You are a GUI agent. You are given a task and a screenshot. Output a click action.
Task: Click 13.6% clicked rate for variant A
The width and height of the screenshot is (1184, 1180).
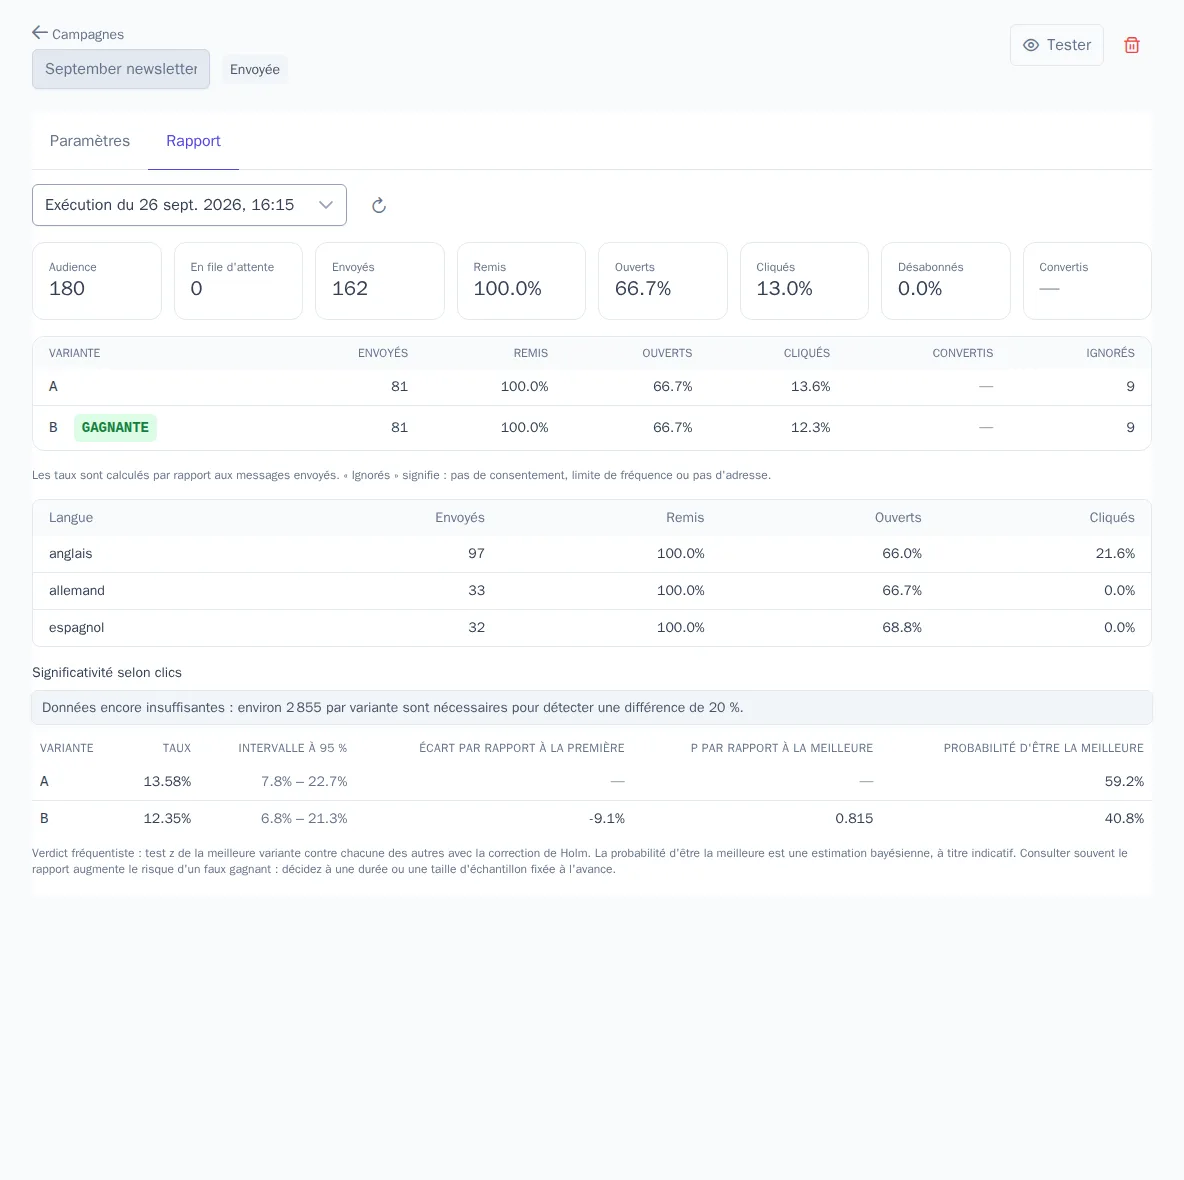click(x=810, y=387)
